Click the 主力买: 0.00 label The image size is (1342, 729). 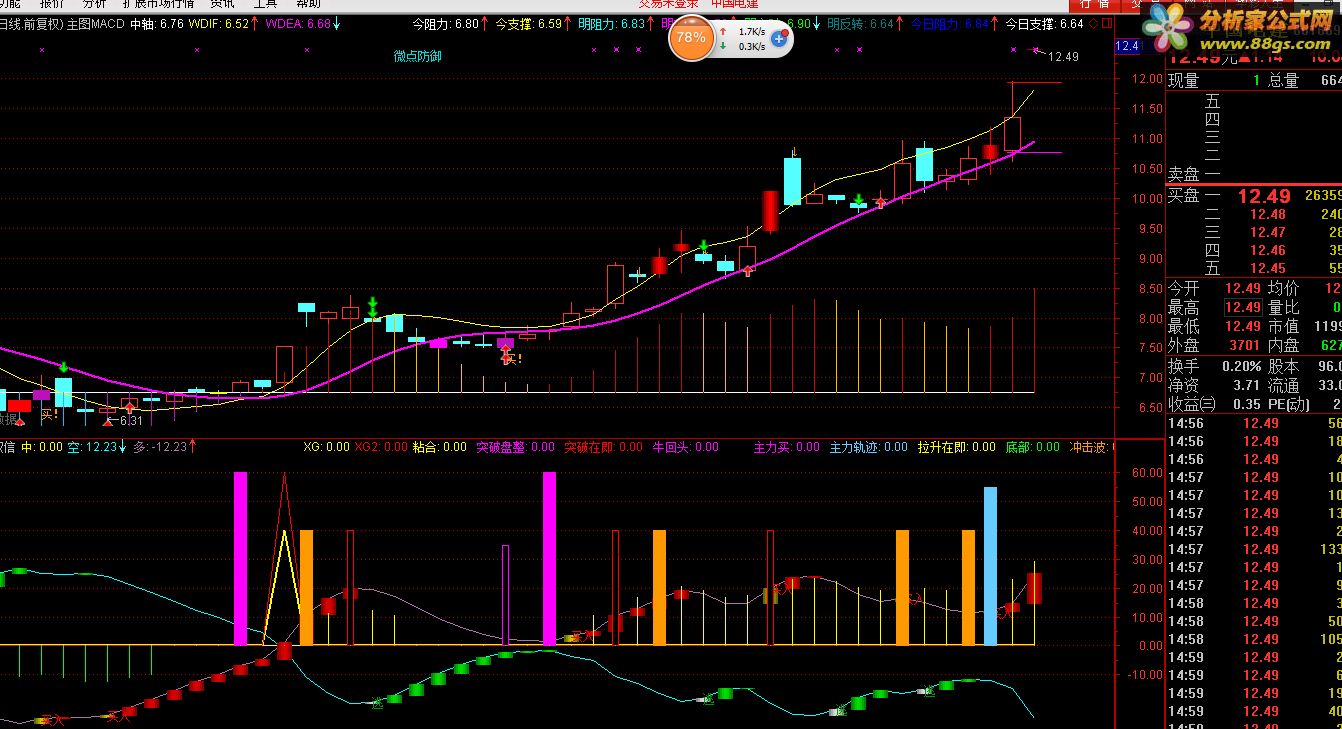(786, 447)
